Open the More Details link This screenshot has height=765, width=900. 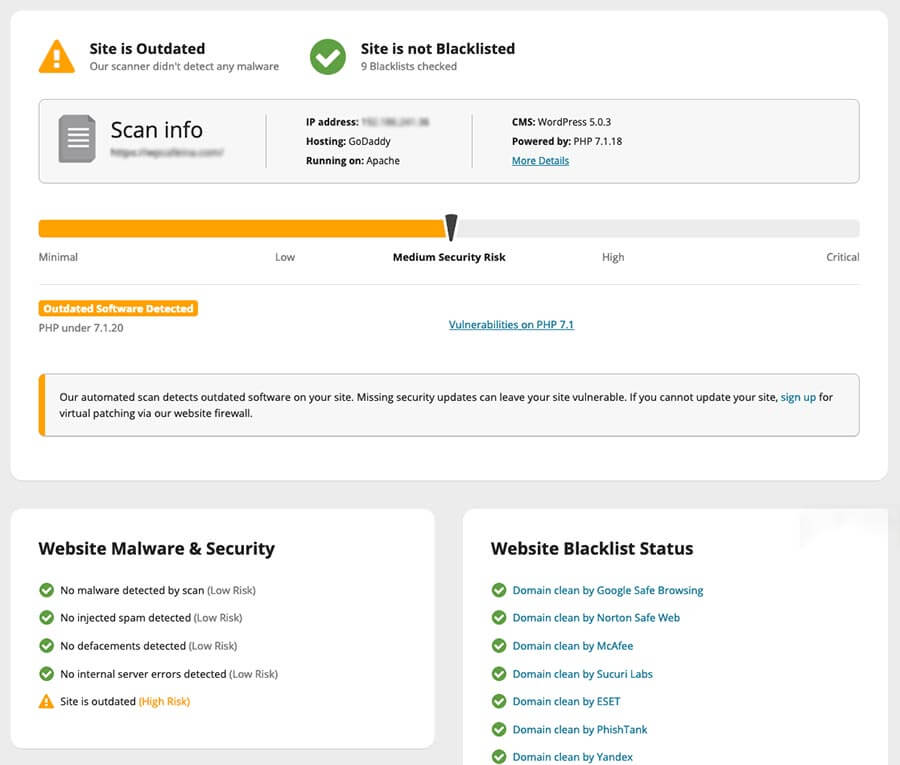540,161
